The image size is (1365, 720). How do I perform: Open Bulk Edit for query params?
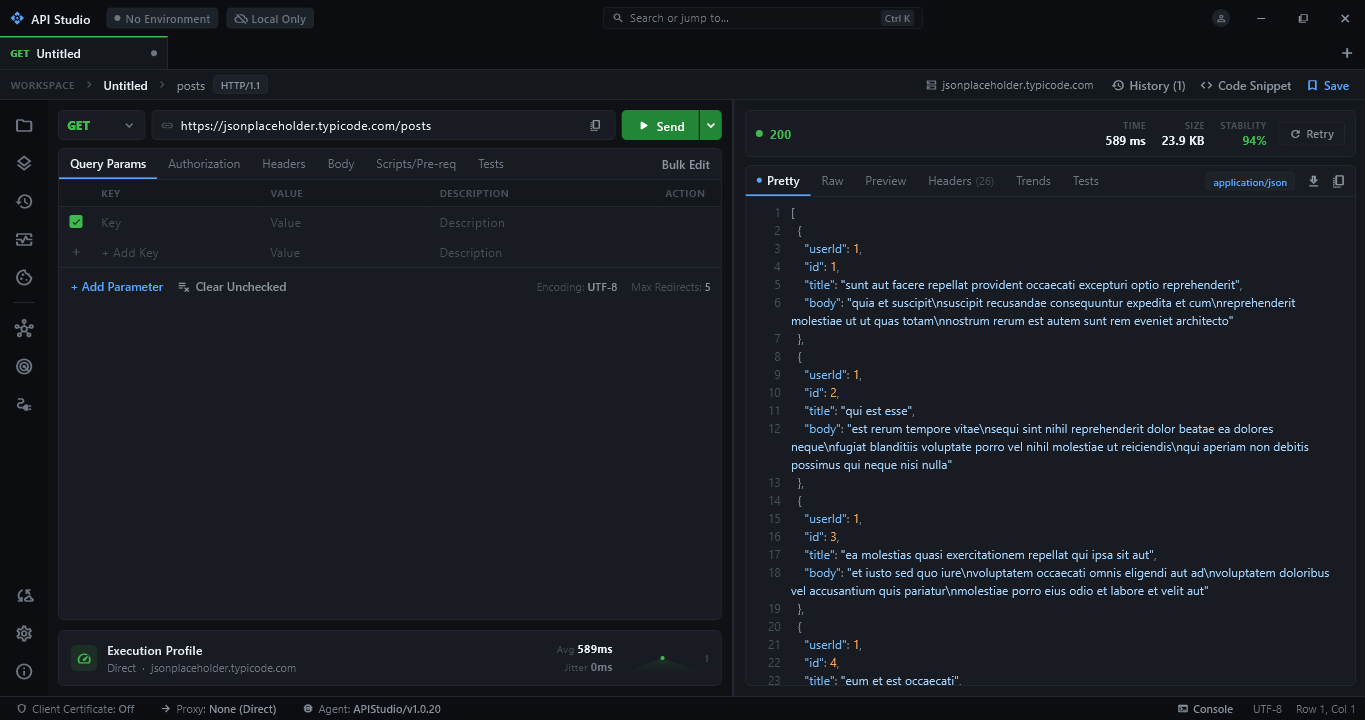[x=686, y=165]
